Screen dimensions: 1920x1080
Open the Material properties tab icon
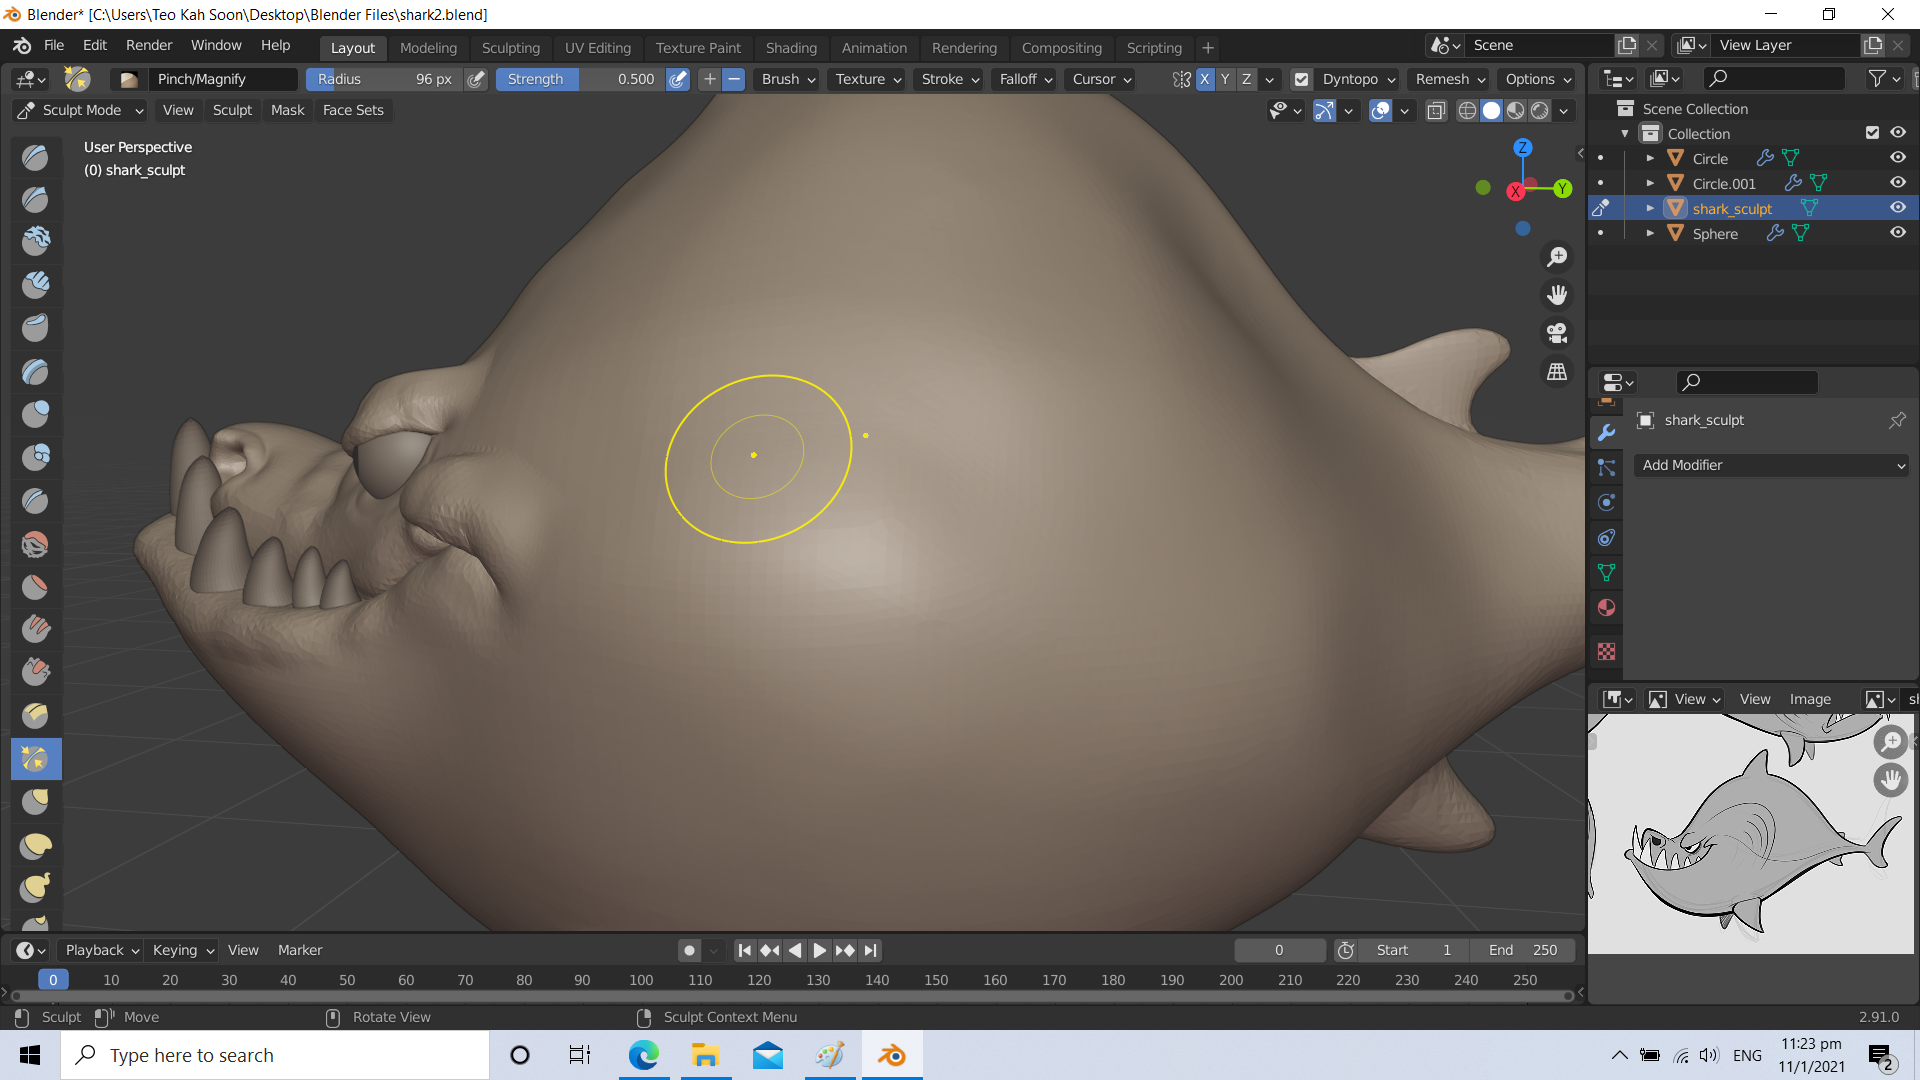click(1606, 608)
